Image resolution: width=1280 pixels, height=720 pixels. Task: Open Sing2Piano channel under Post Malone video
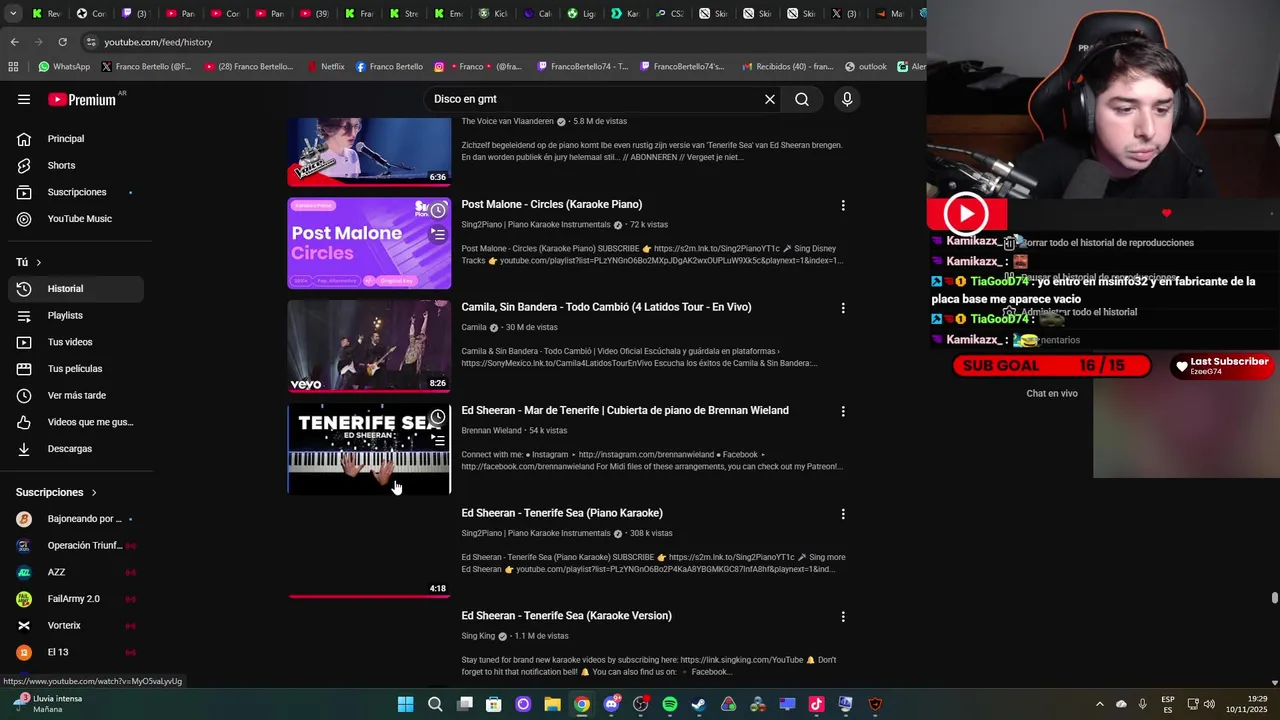pyautogui.click(x=535, y=225)
